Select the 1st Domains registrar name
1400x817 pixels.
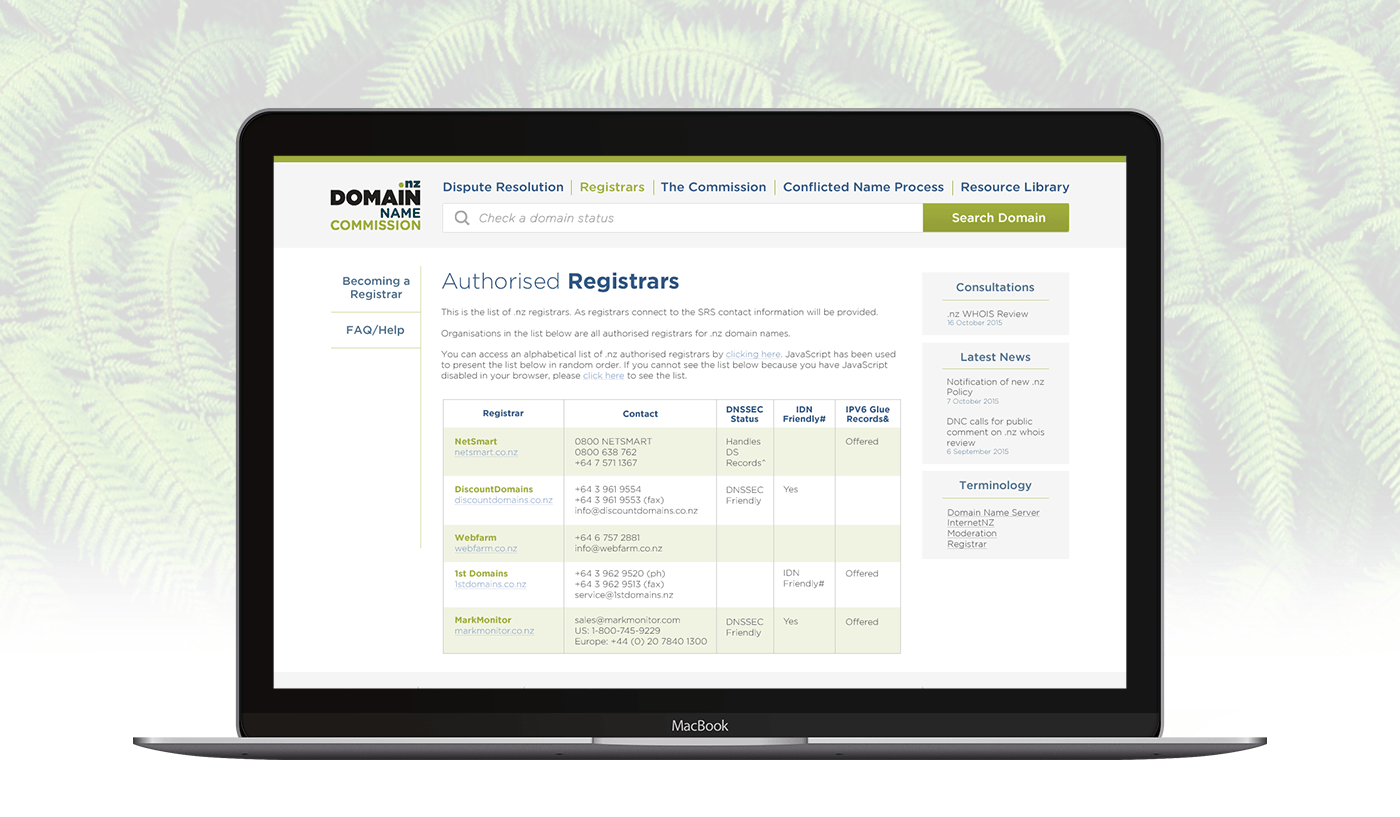481,573
